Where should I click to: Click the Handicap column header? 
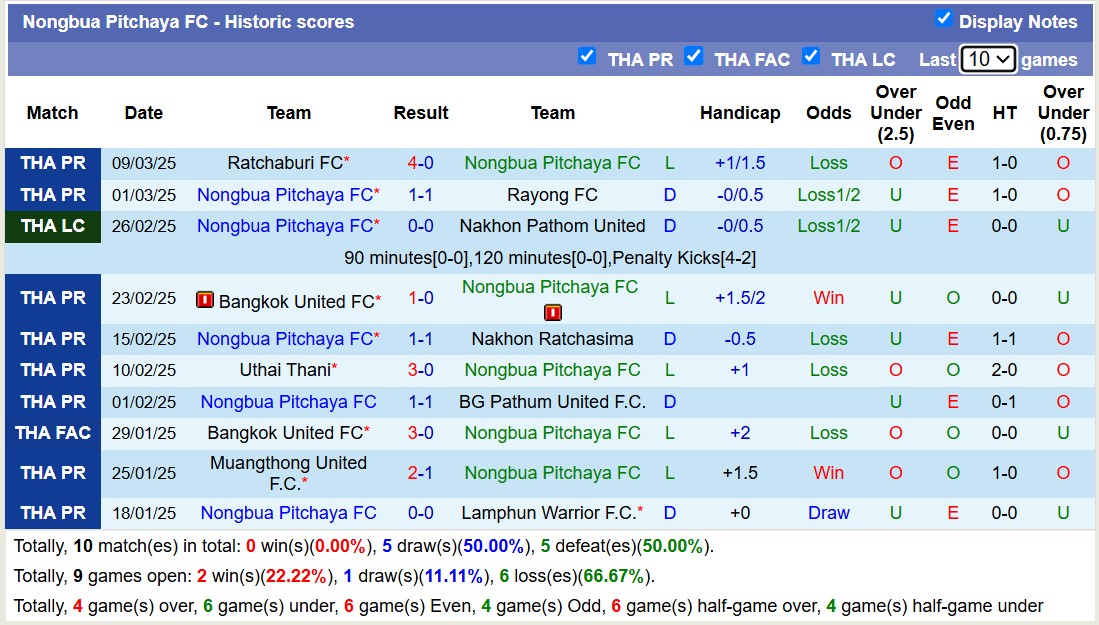click(x=740, y=113)
